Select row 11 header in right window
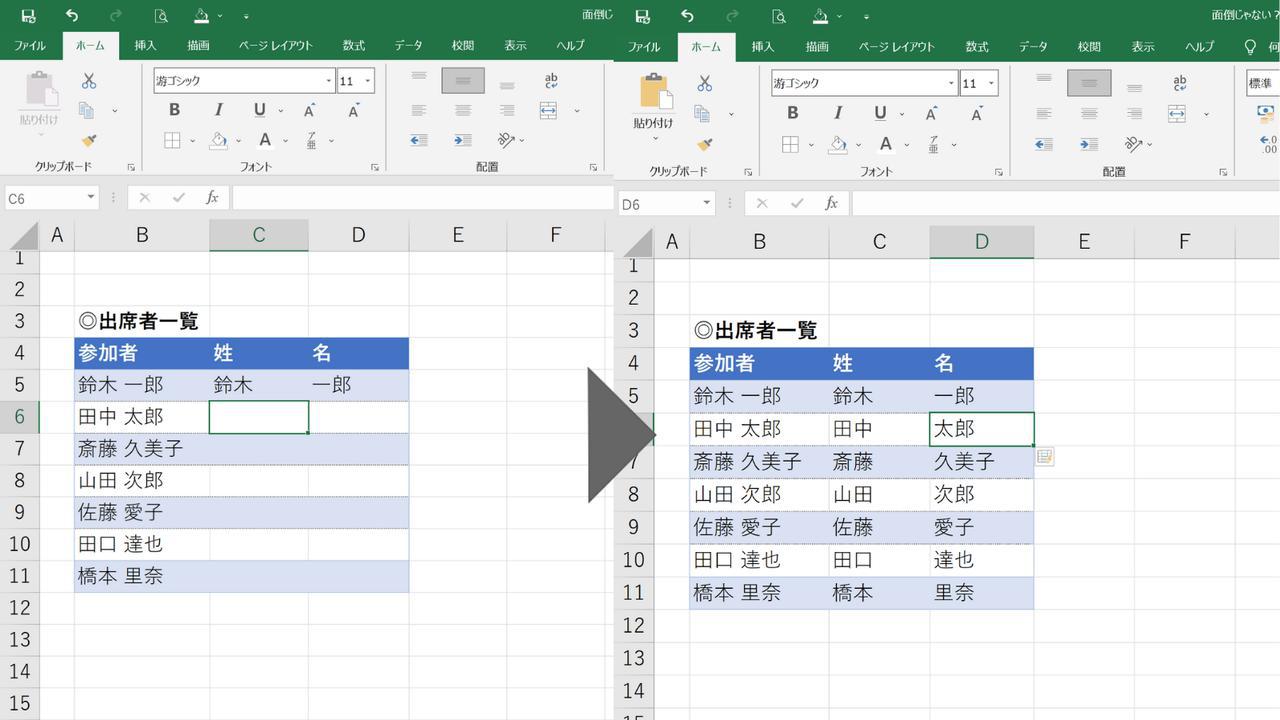Viewport: 1280px width, 720px height. [633, 592]
